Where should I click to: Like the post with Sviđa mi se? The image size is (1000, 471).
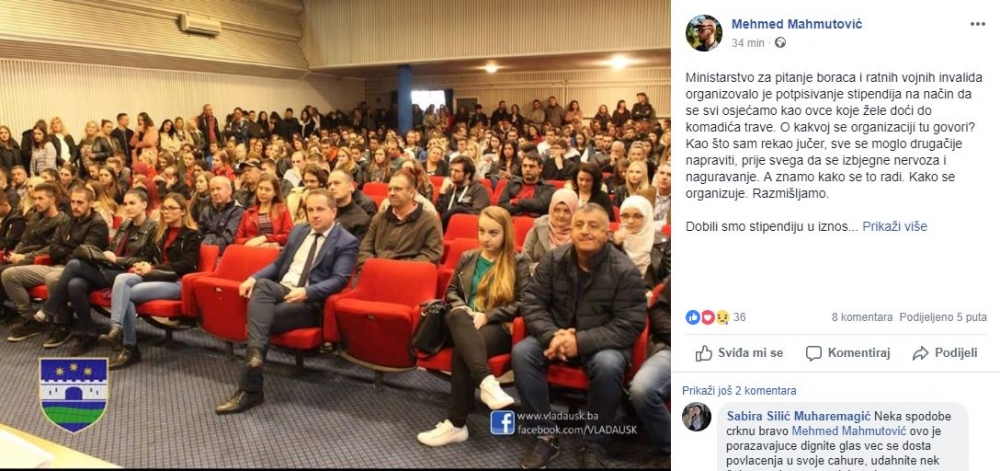pyautogui.click(x=739, y=352)
